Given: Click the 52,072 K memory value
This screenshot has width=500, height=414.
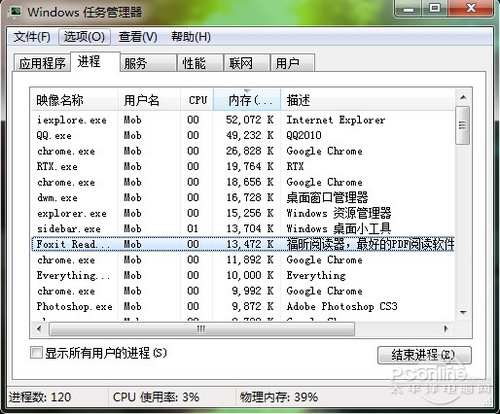Looking at the screenshot, I should click(250, 120).
